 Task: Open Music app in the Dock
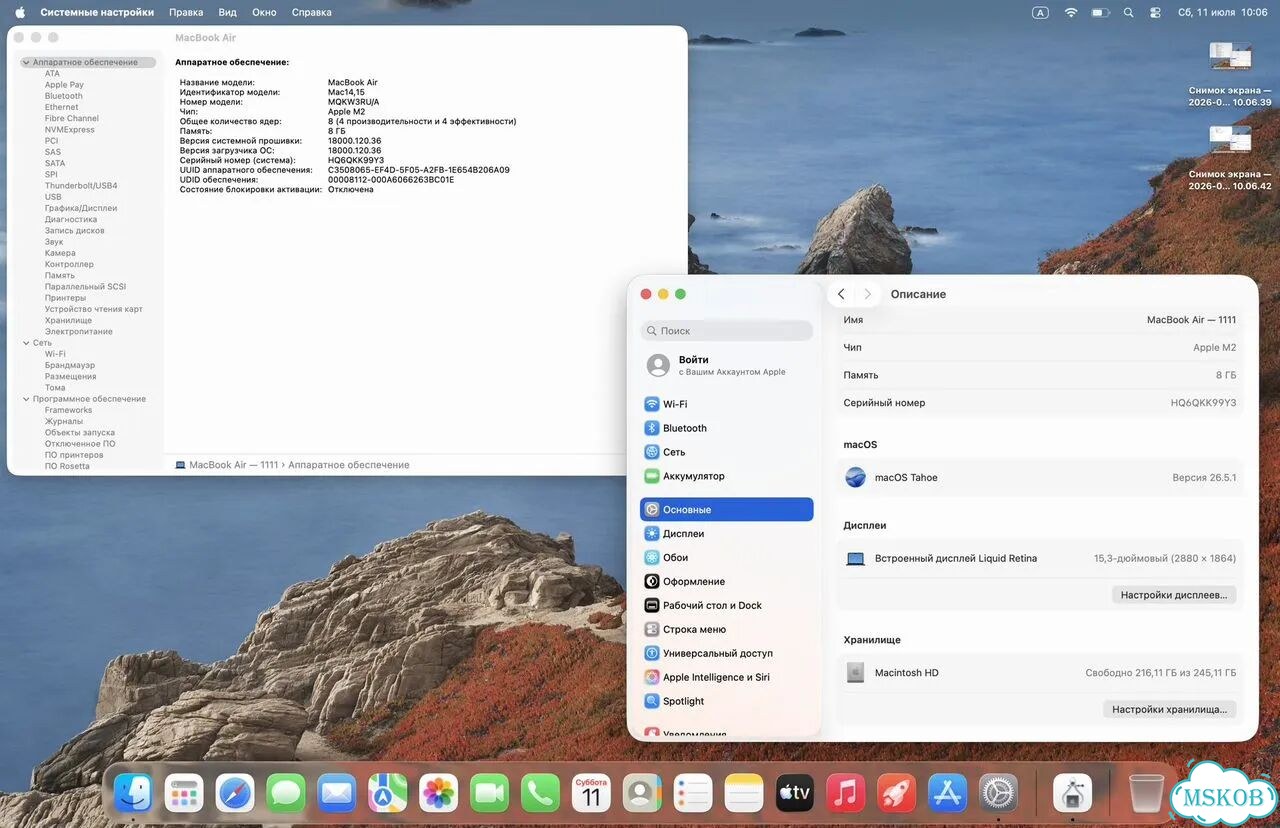pos(846,794)
